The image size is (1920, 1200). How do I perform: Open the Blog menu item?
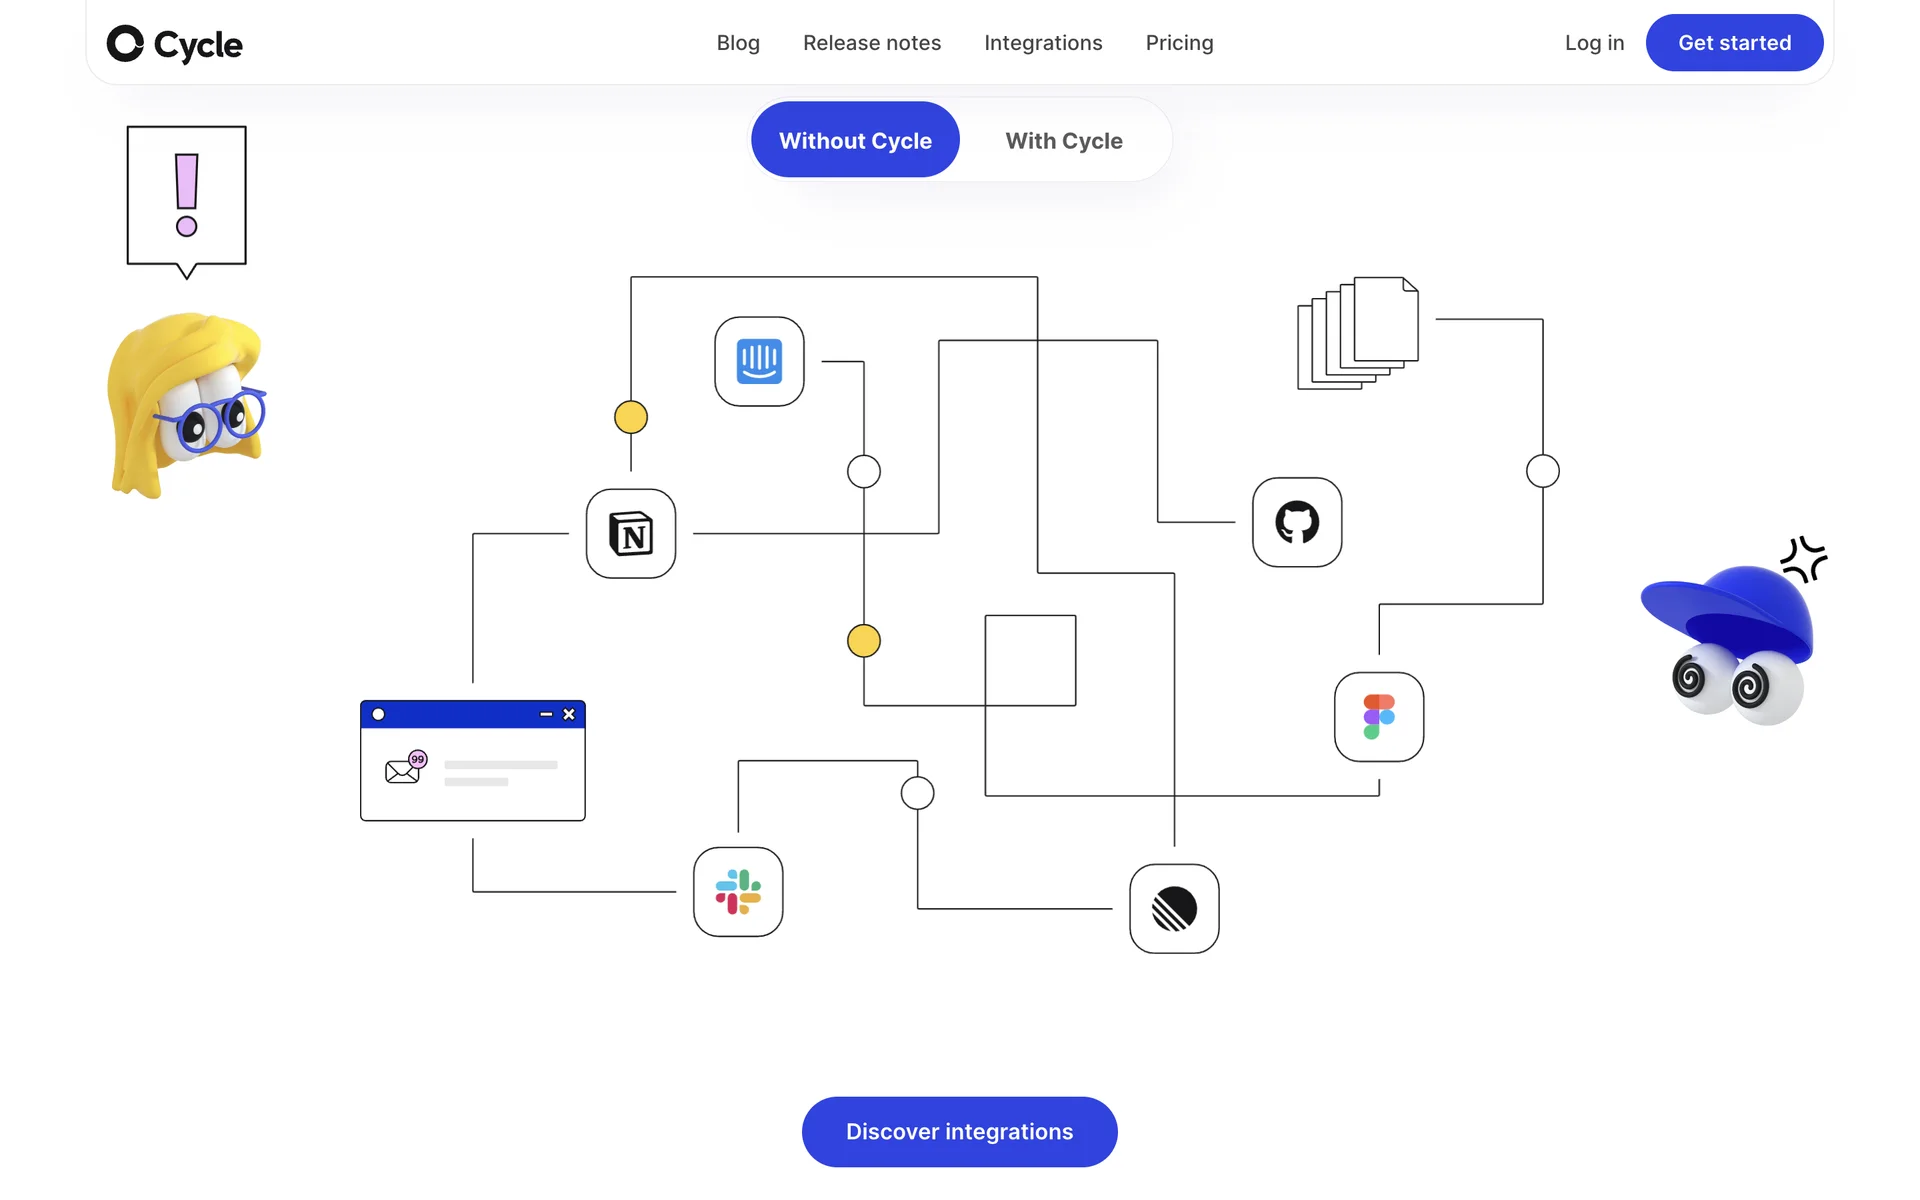[x=738, y=43]
